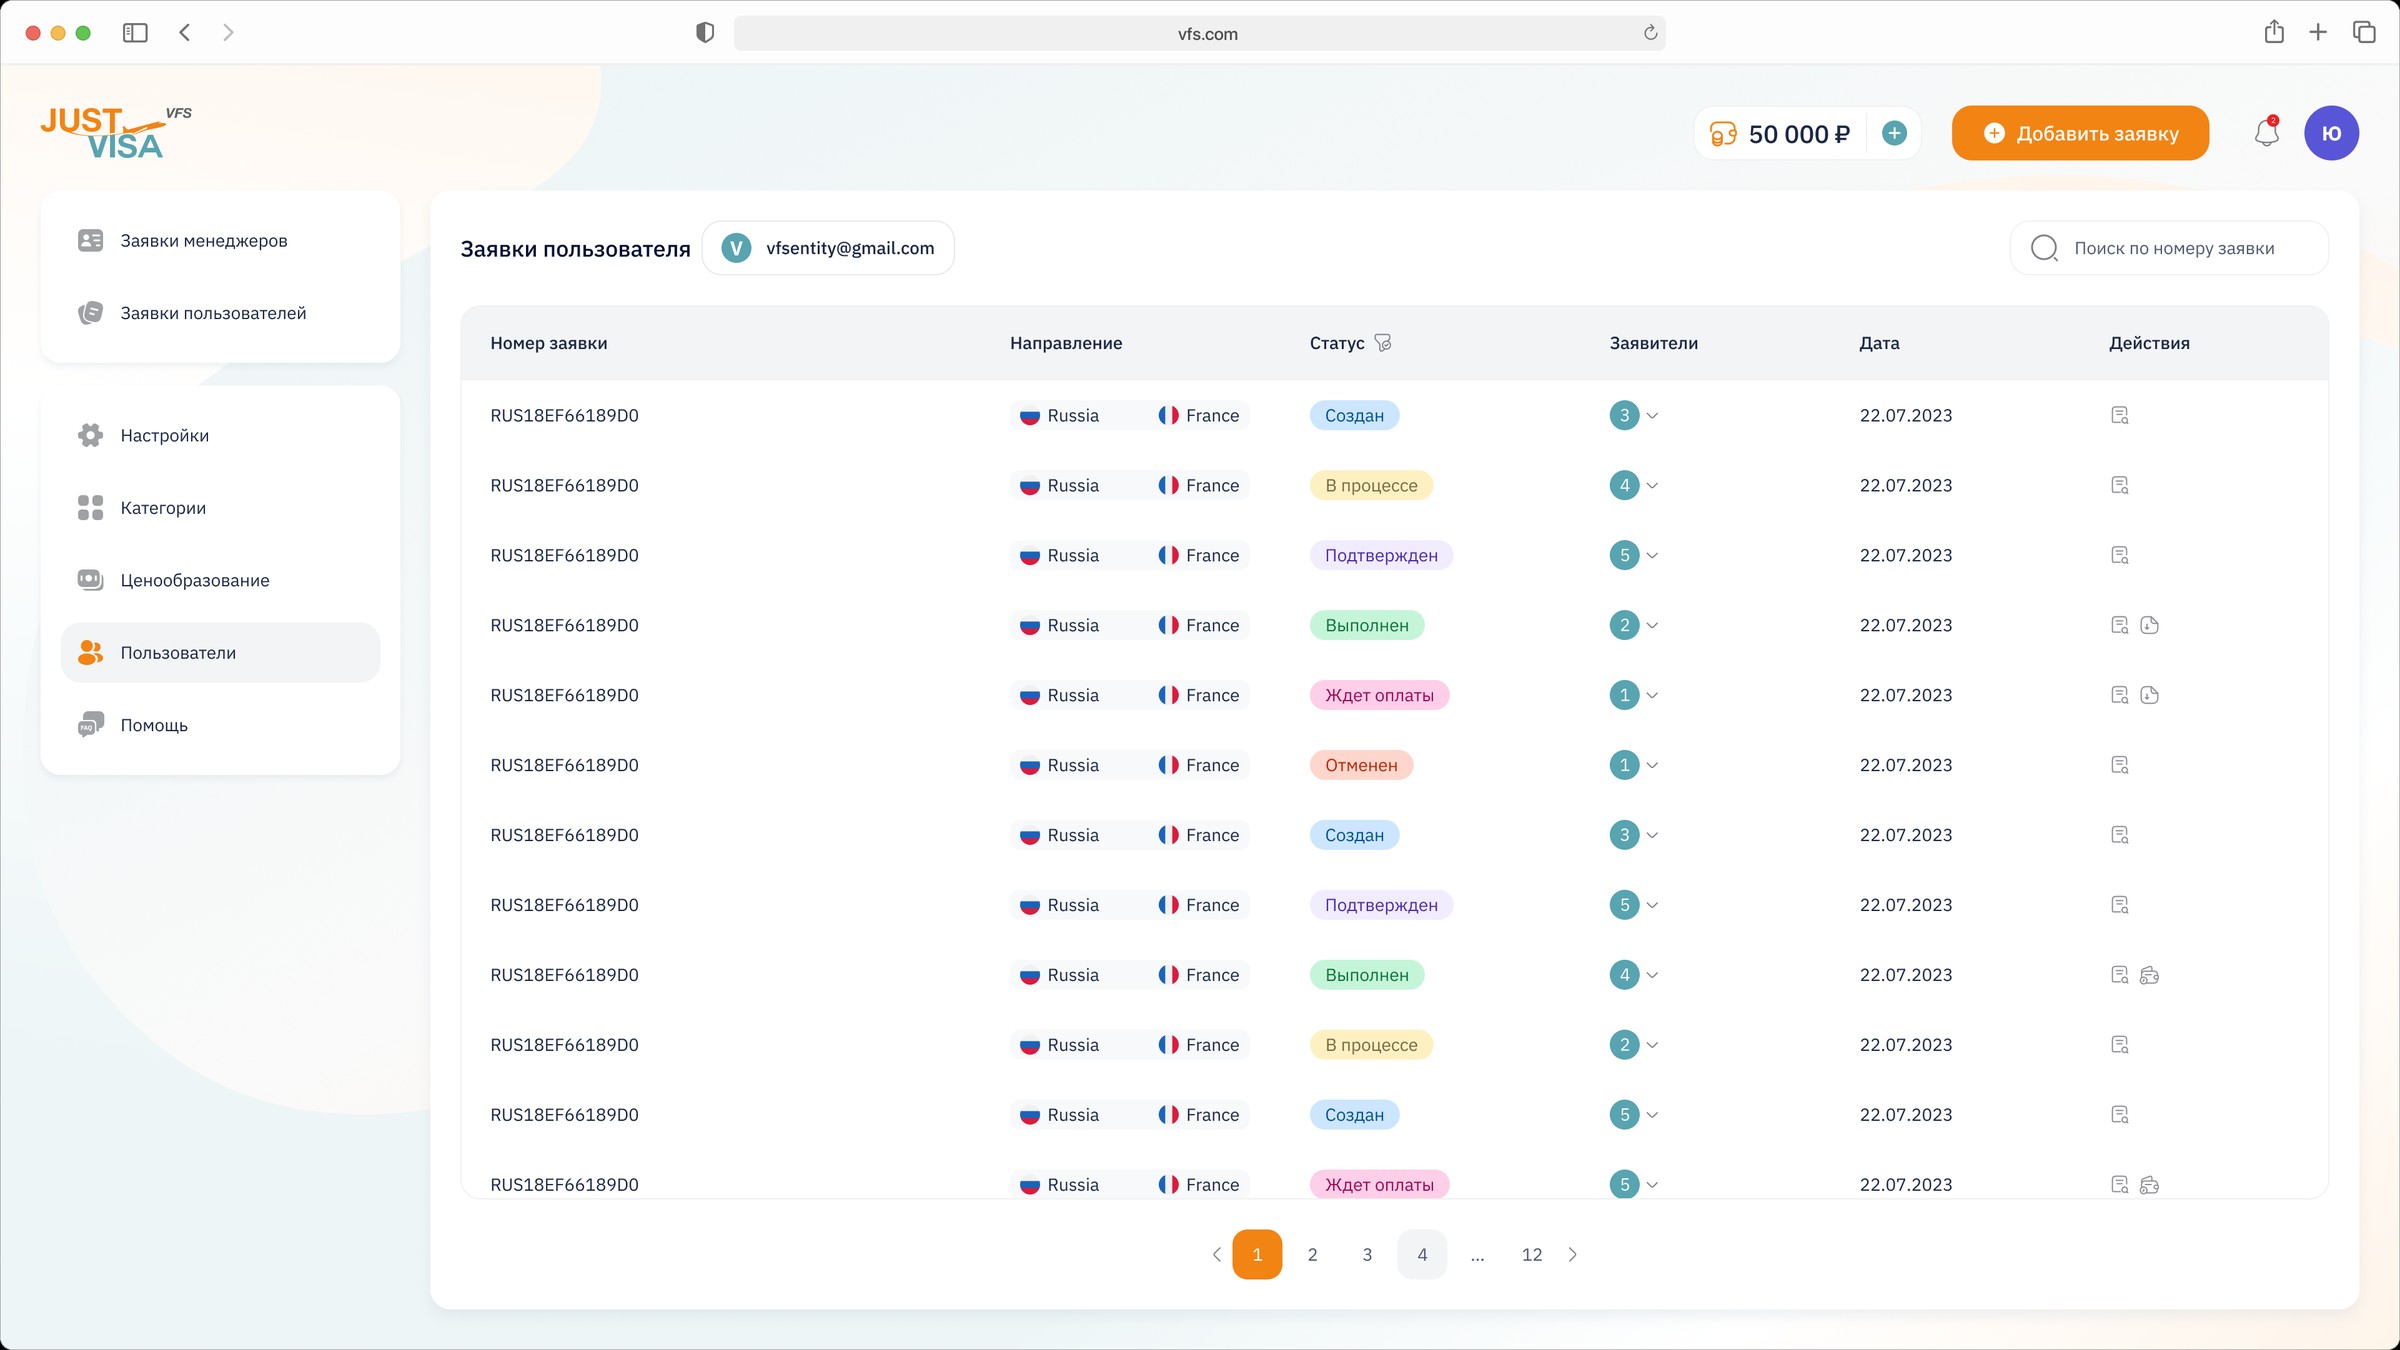2400x1350 pixels.
Task: Click the plus icon to top up balance
Action: pyautogui.click(x=1894, y=133)
